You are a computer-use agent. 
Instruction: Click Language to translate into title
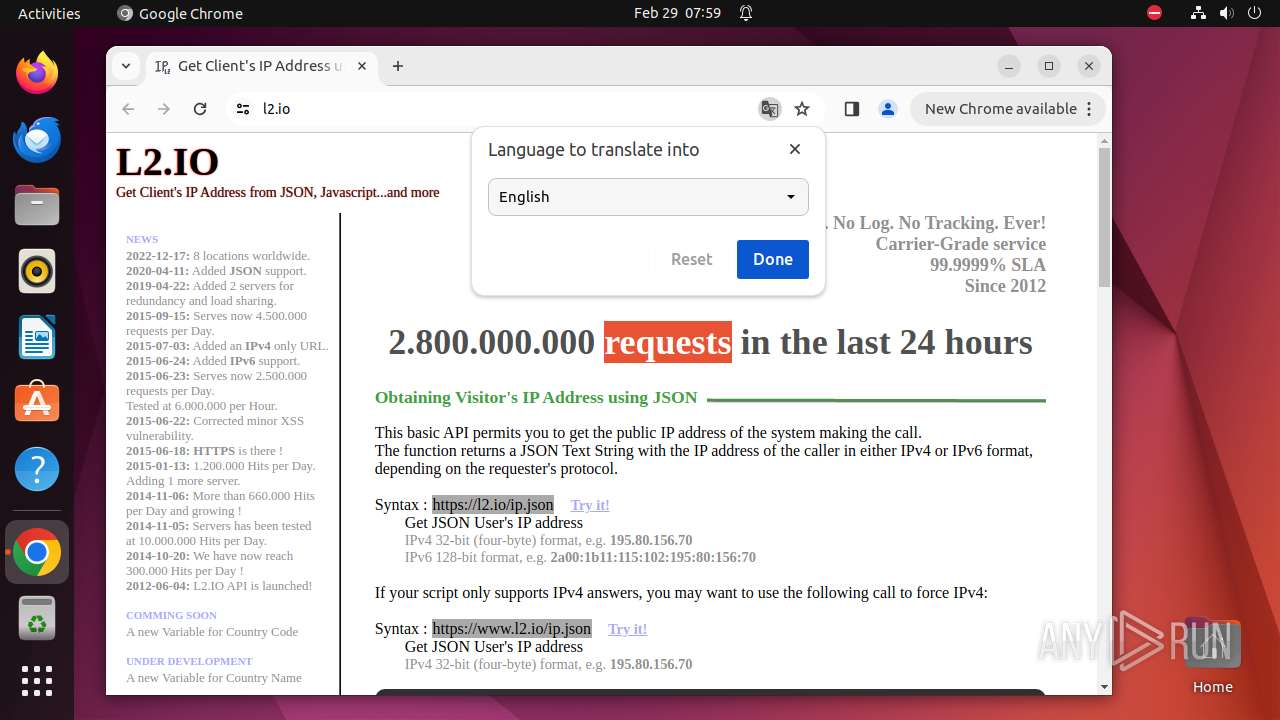[593, 149]
